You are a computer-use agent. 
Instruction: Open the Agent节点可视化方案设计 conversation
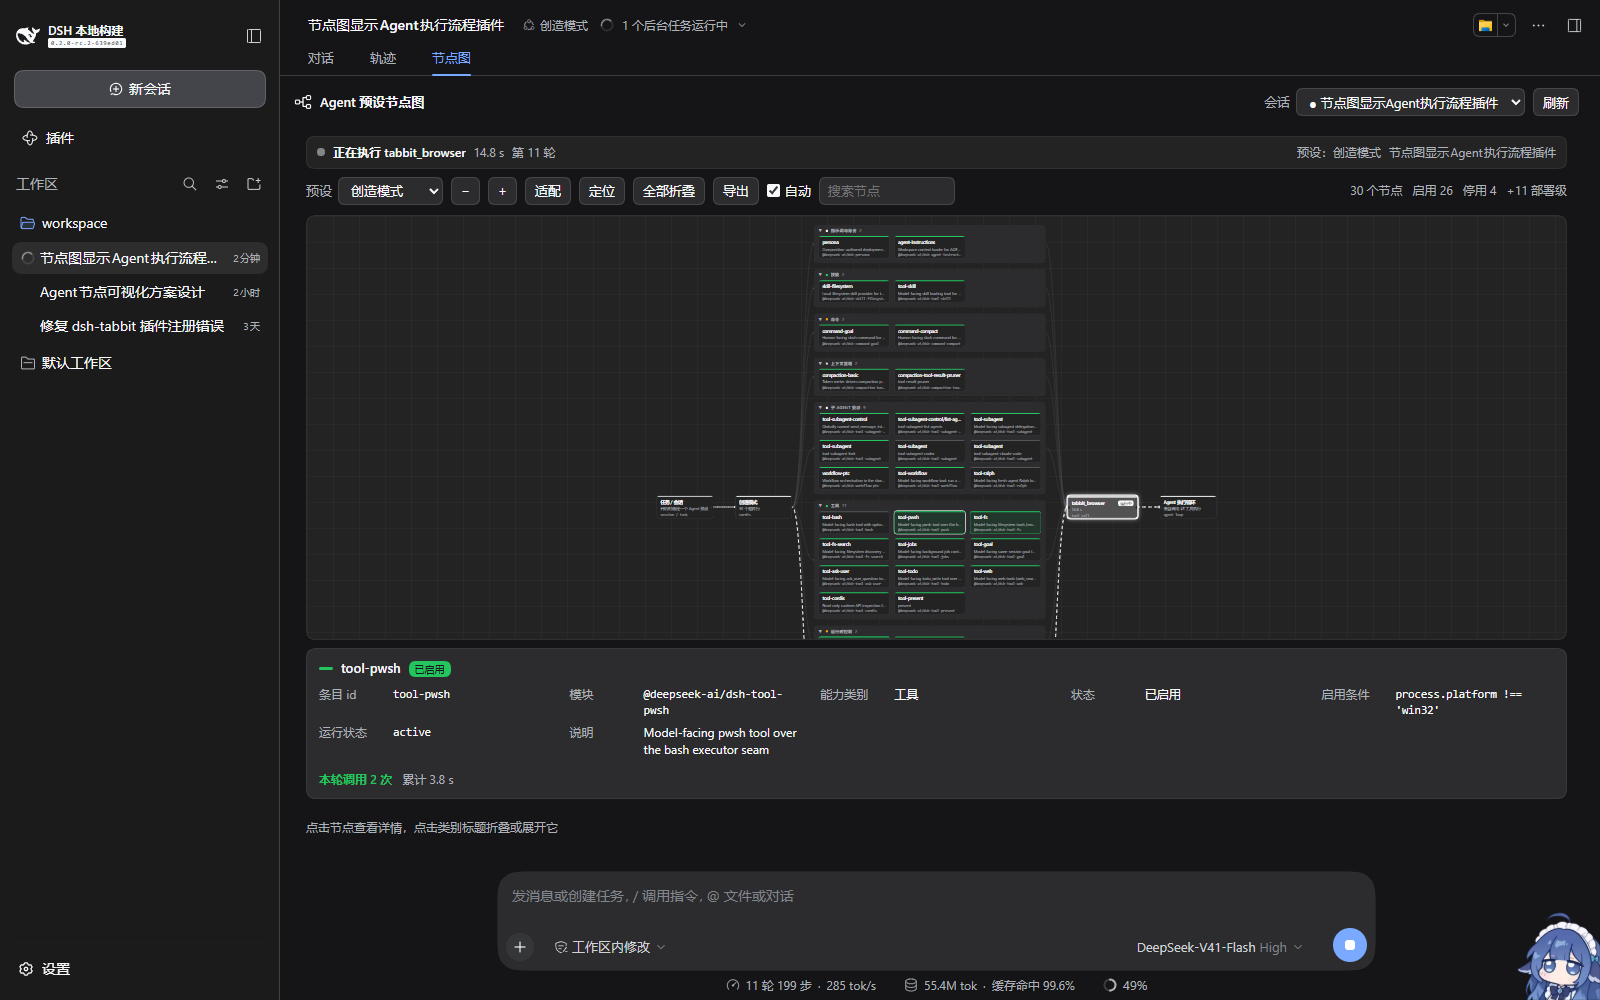(140, 292)
